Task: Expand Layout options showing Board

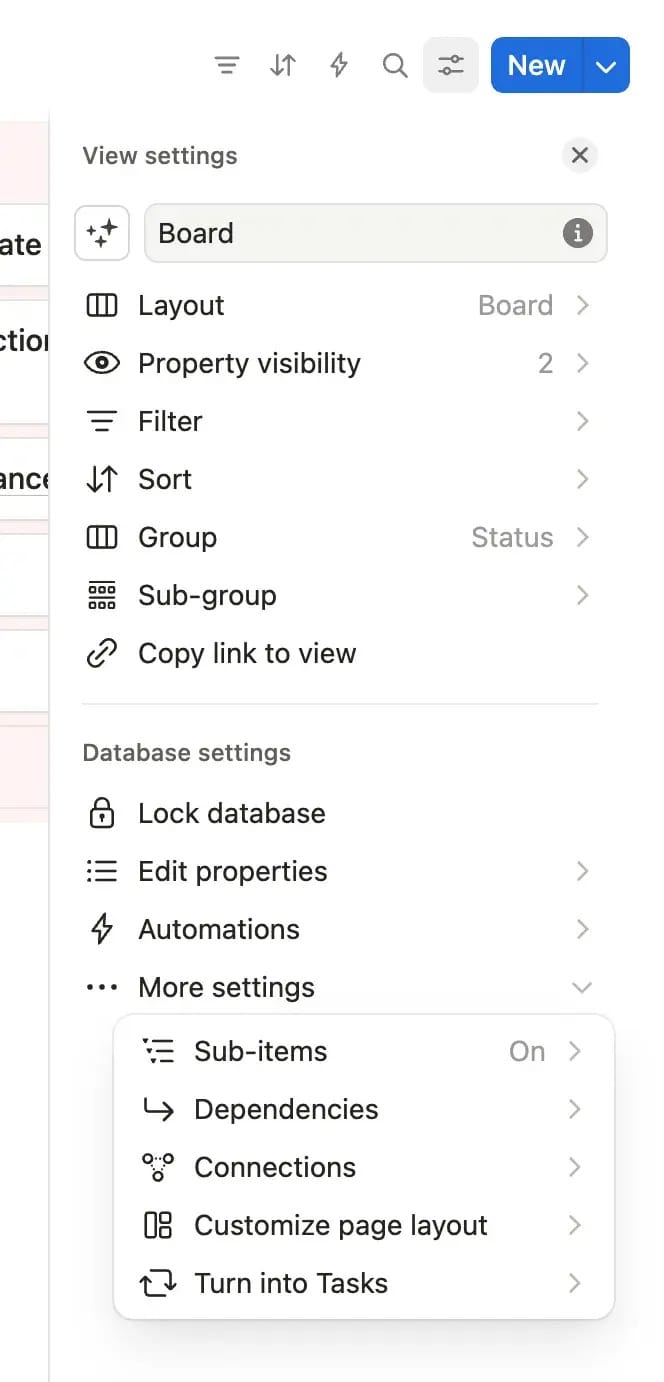Action: 340,305
